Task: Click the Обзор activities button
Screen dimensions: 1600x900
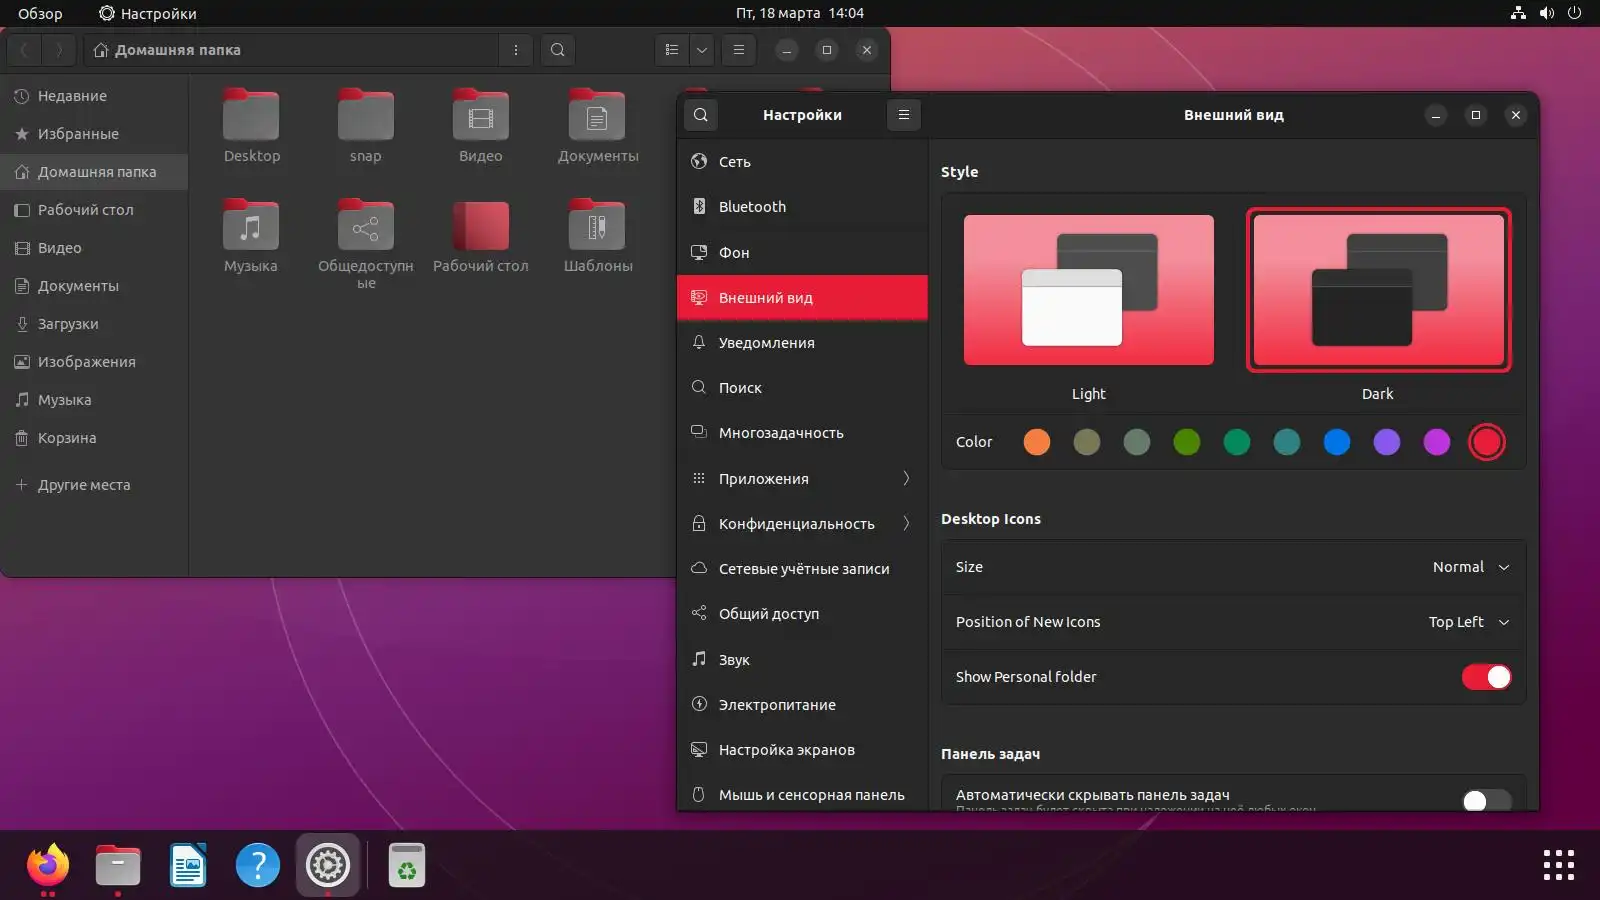Action: (x=40, y=13)
